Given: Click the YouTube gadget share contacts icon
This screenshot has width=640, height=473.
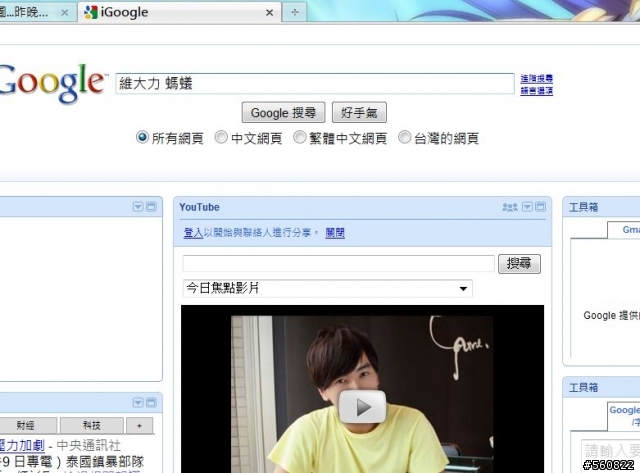Looking at the screenshot, I should (510, 207).
